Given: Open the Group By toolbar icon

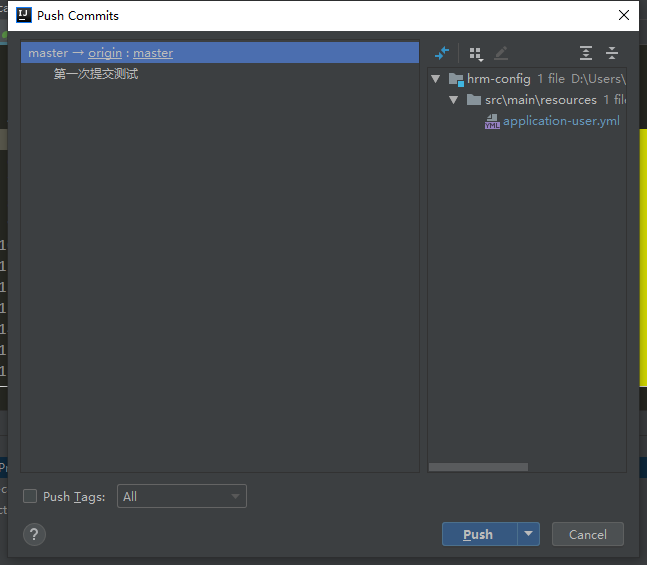Looking at the screenshot, I should tap(475, 53).
